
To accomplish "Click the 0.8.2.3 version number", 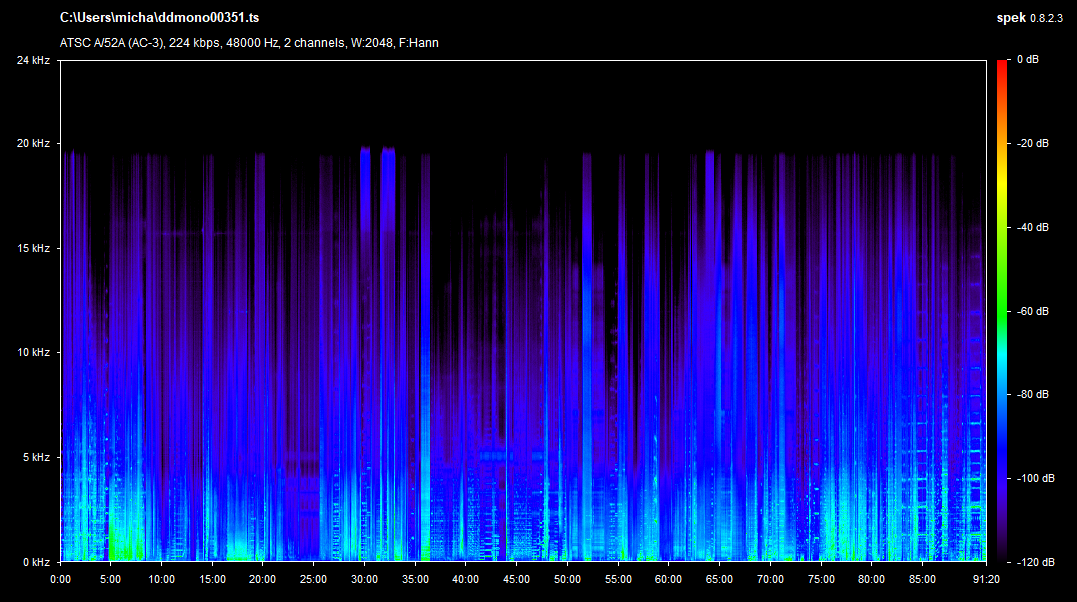I will click(1048, 18).
